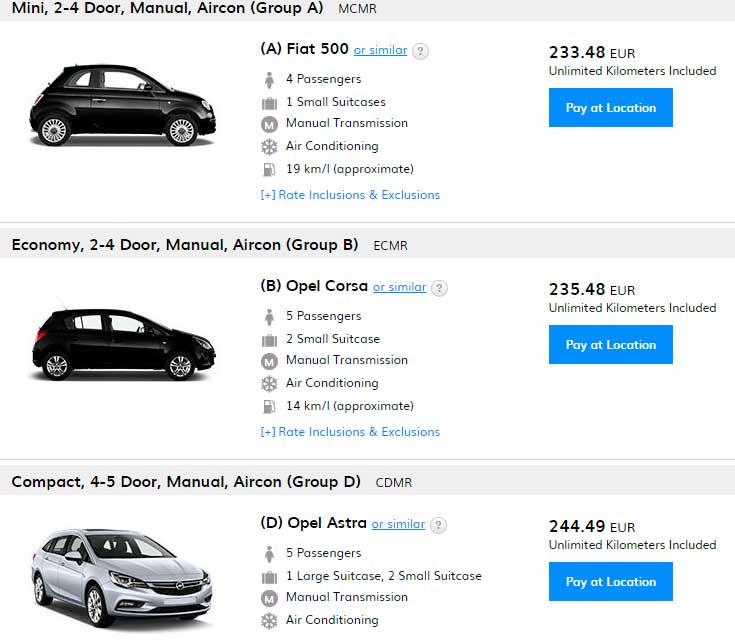Viewport: 735px width, 640px height.
Task: Choose Pay at Location for the Opel Corsa
Action: click(x=611, y=344)
